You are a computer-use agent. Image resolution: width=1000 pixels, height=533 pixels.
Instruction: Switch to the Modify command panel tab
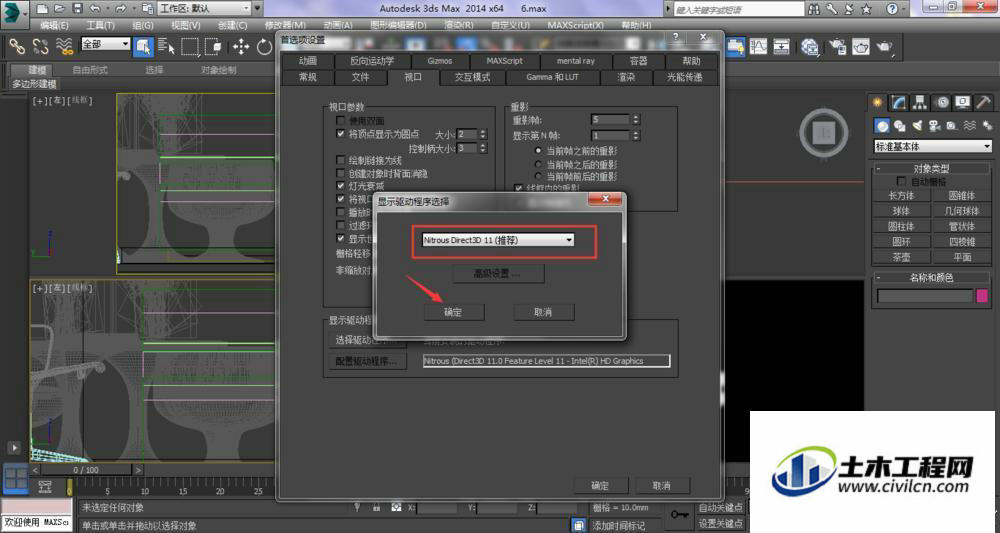click(899, 102)
